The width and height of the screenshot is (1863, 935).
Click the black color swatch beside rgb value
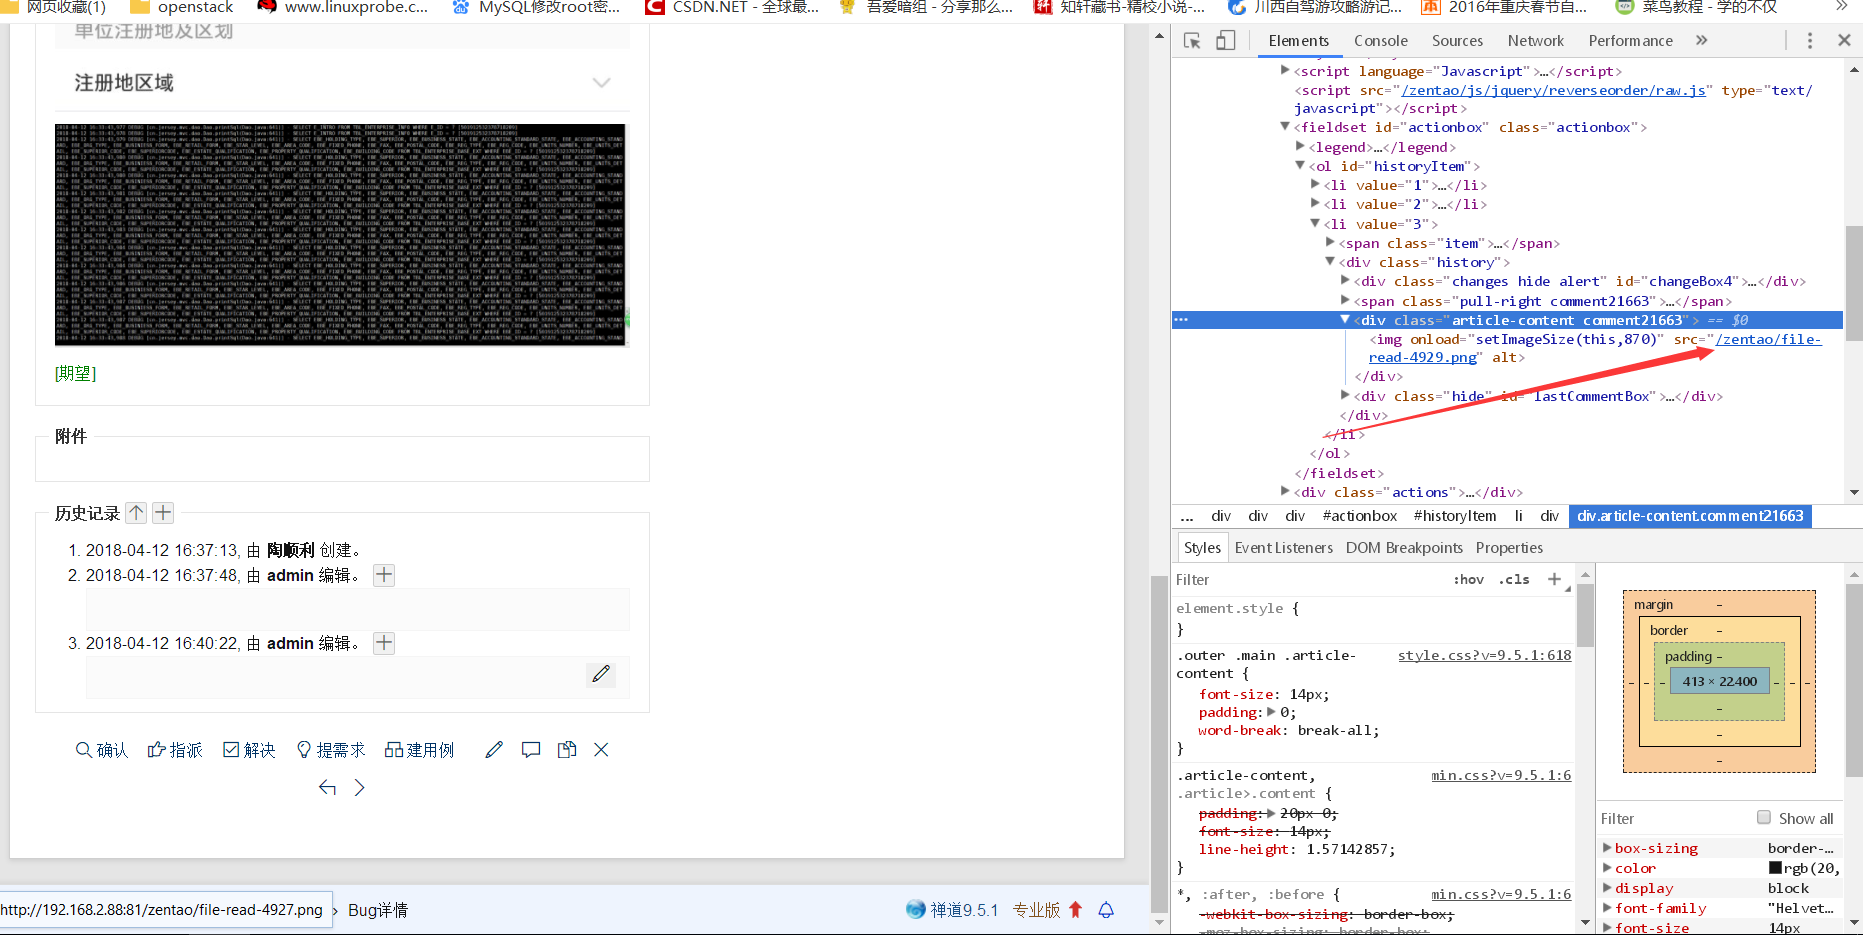(x=1775, y=868)
